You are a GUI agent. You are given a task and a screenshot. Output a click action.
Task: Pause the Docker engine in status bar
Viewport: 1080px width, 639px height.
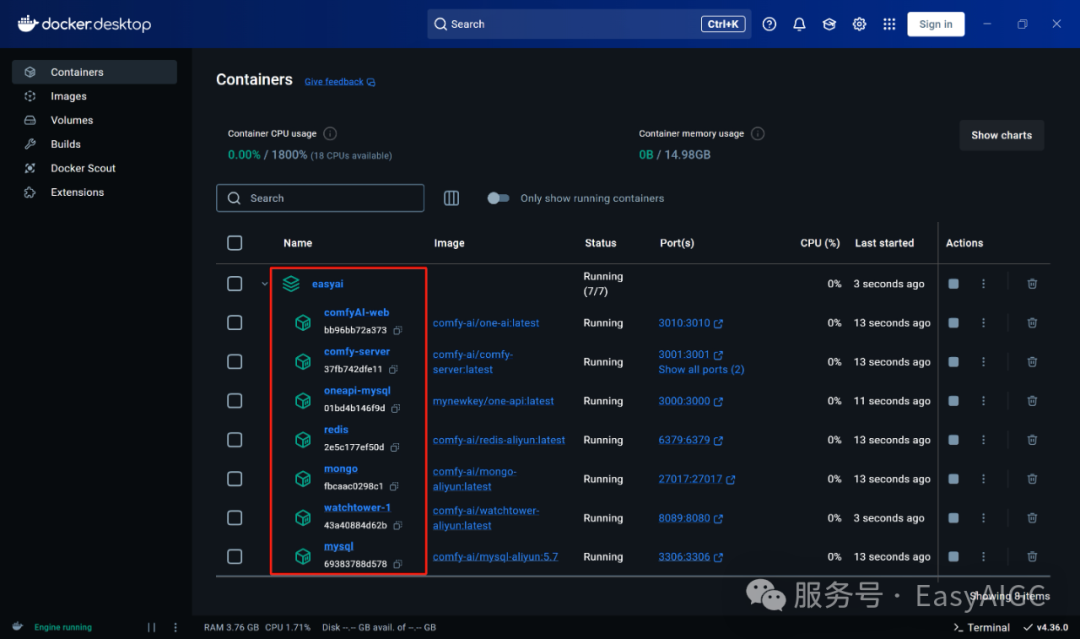[152, 627]
